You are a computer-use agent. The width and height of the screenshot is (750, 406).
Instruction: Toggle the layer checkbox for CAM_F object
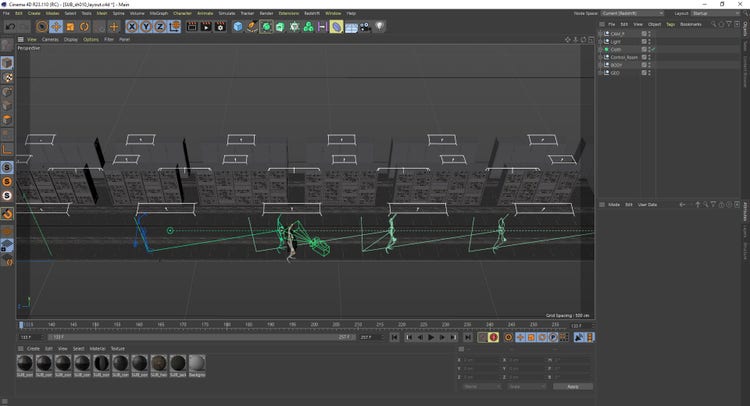[x=643, y=33]
